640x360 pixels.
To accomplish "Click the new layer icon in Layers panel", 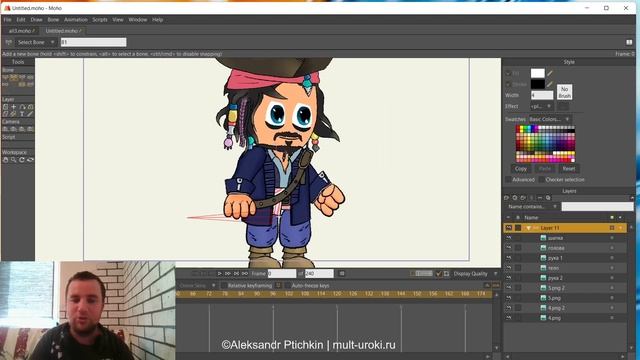I will 507,198.
